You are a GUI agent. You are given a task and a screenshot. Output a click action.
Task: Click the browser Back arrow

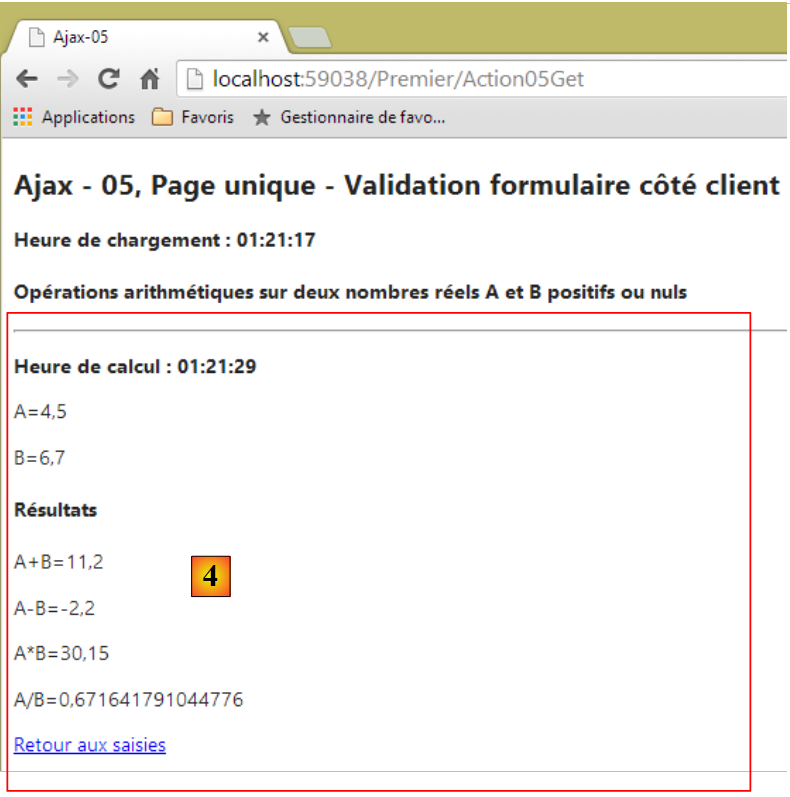click(27, 79)
